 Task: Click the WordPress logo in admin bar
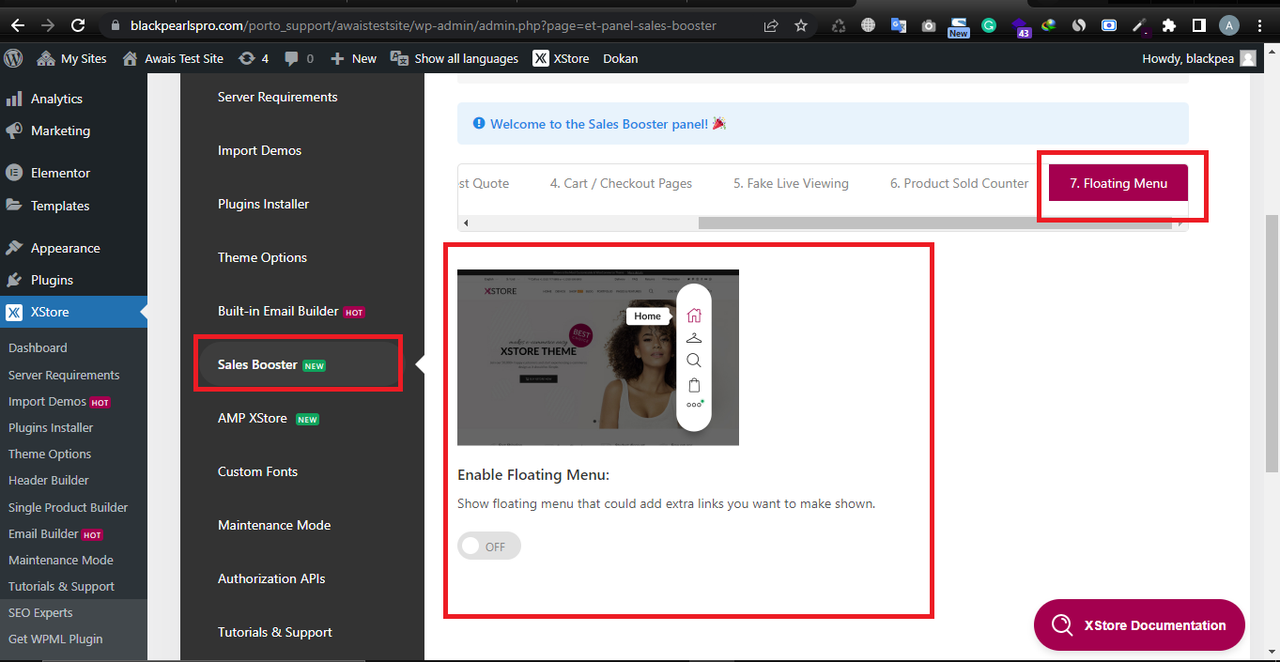tap(14, 58)
